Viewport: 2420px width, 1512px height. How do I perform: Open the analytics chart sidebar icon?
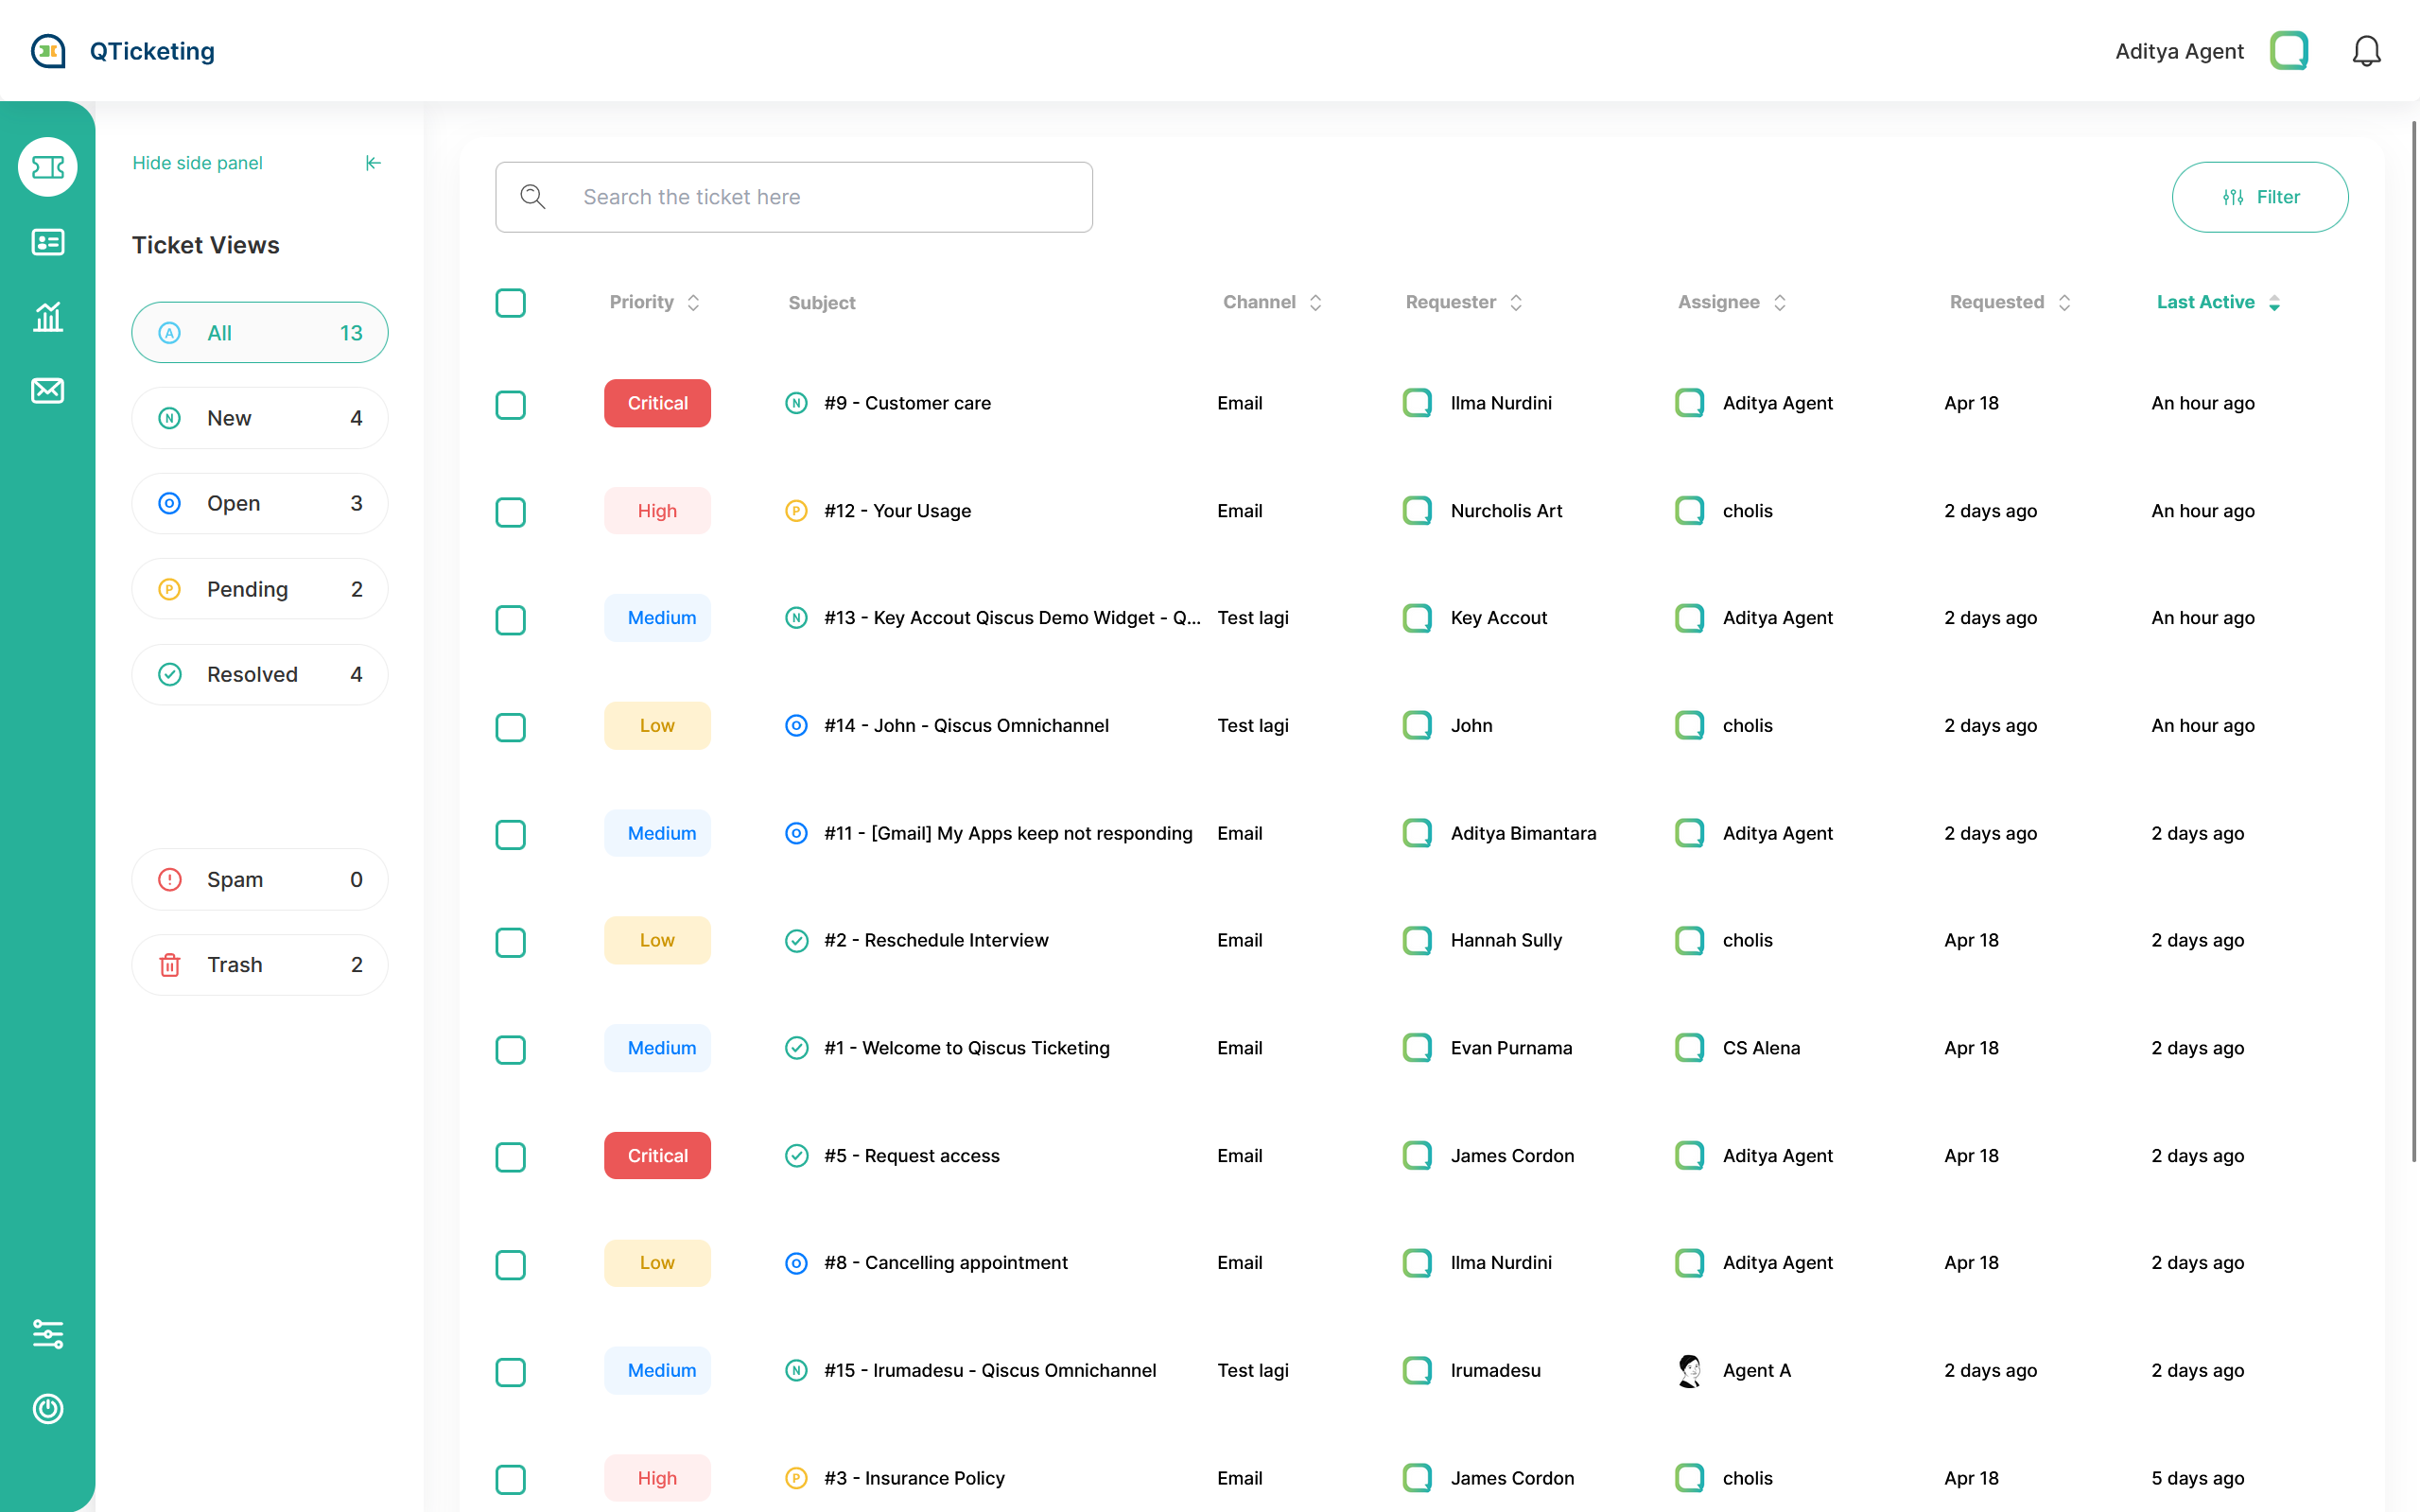pyautogui.click(x=47, y=317)
